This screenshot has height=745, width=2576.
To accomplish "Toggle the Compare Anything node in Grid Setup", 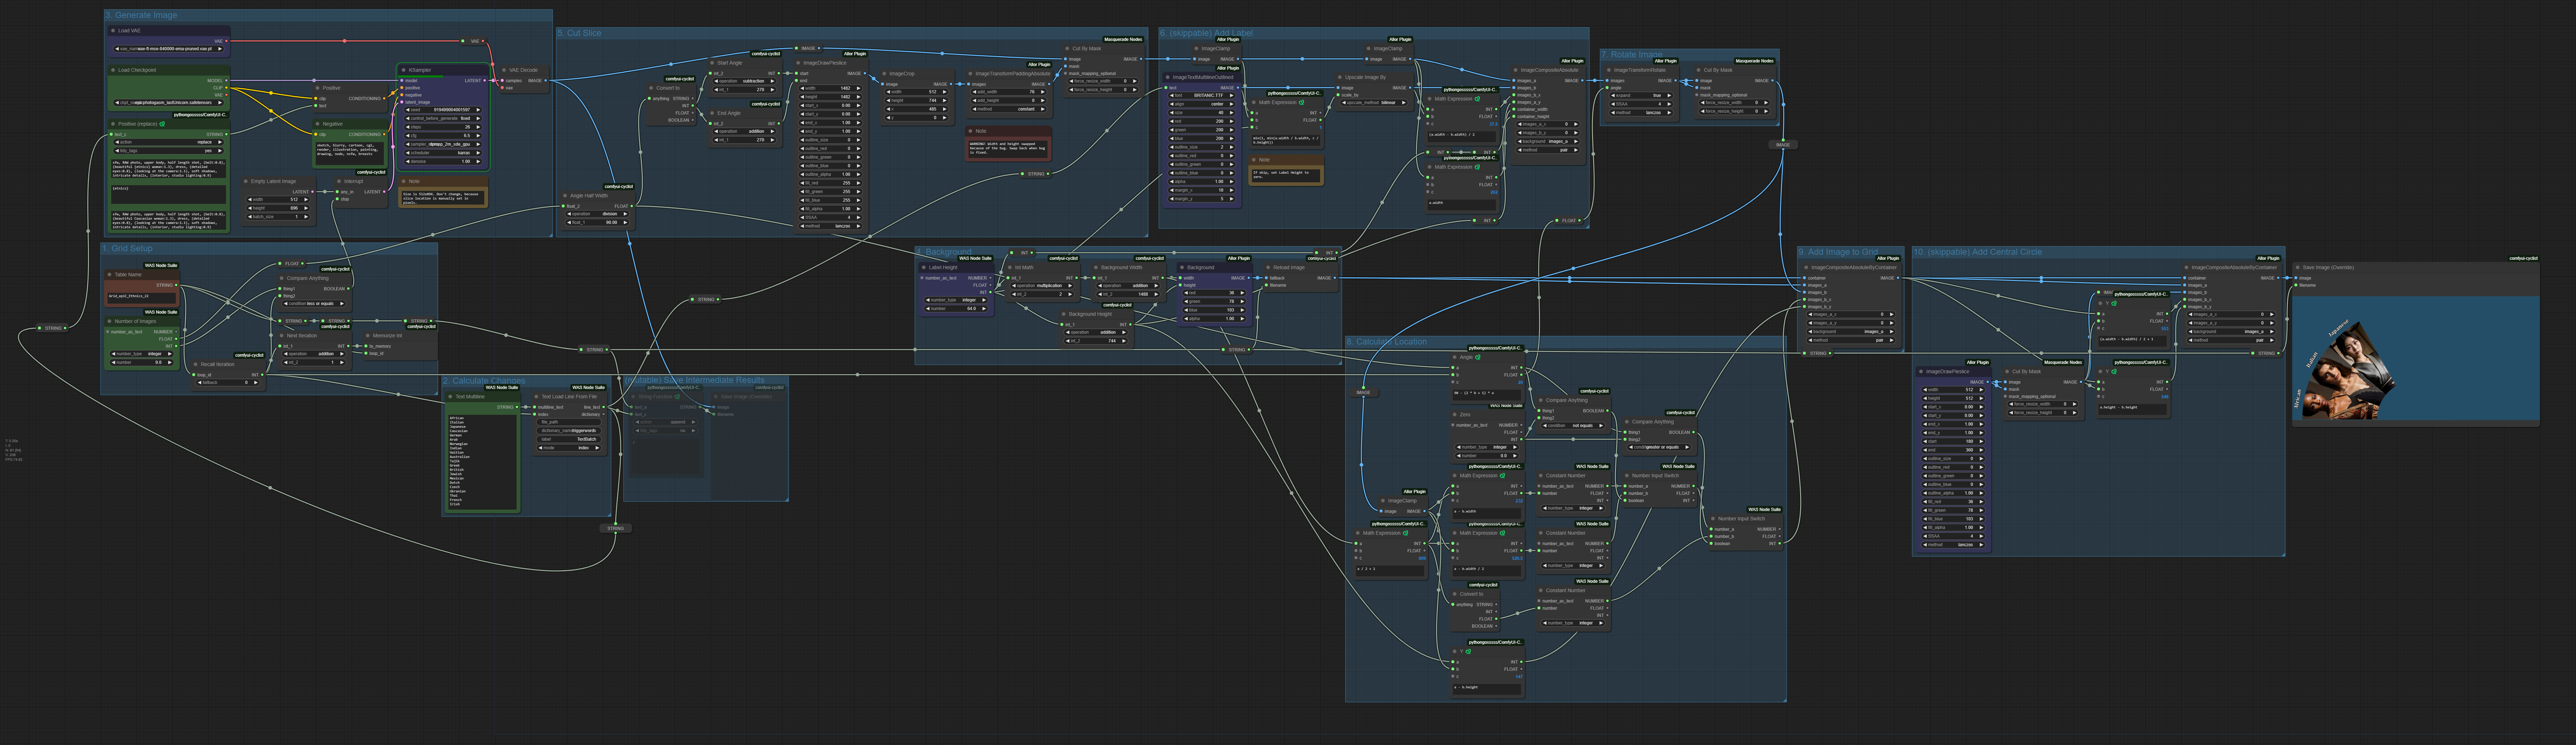I will click(x=282, y=279).
